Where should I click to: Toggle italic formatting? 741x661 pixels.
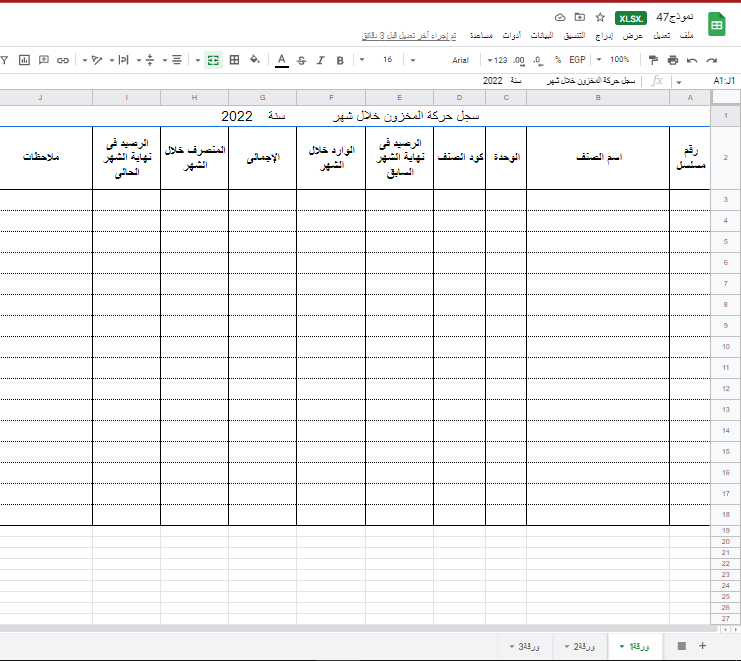tap(320, 60)
